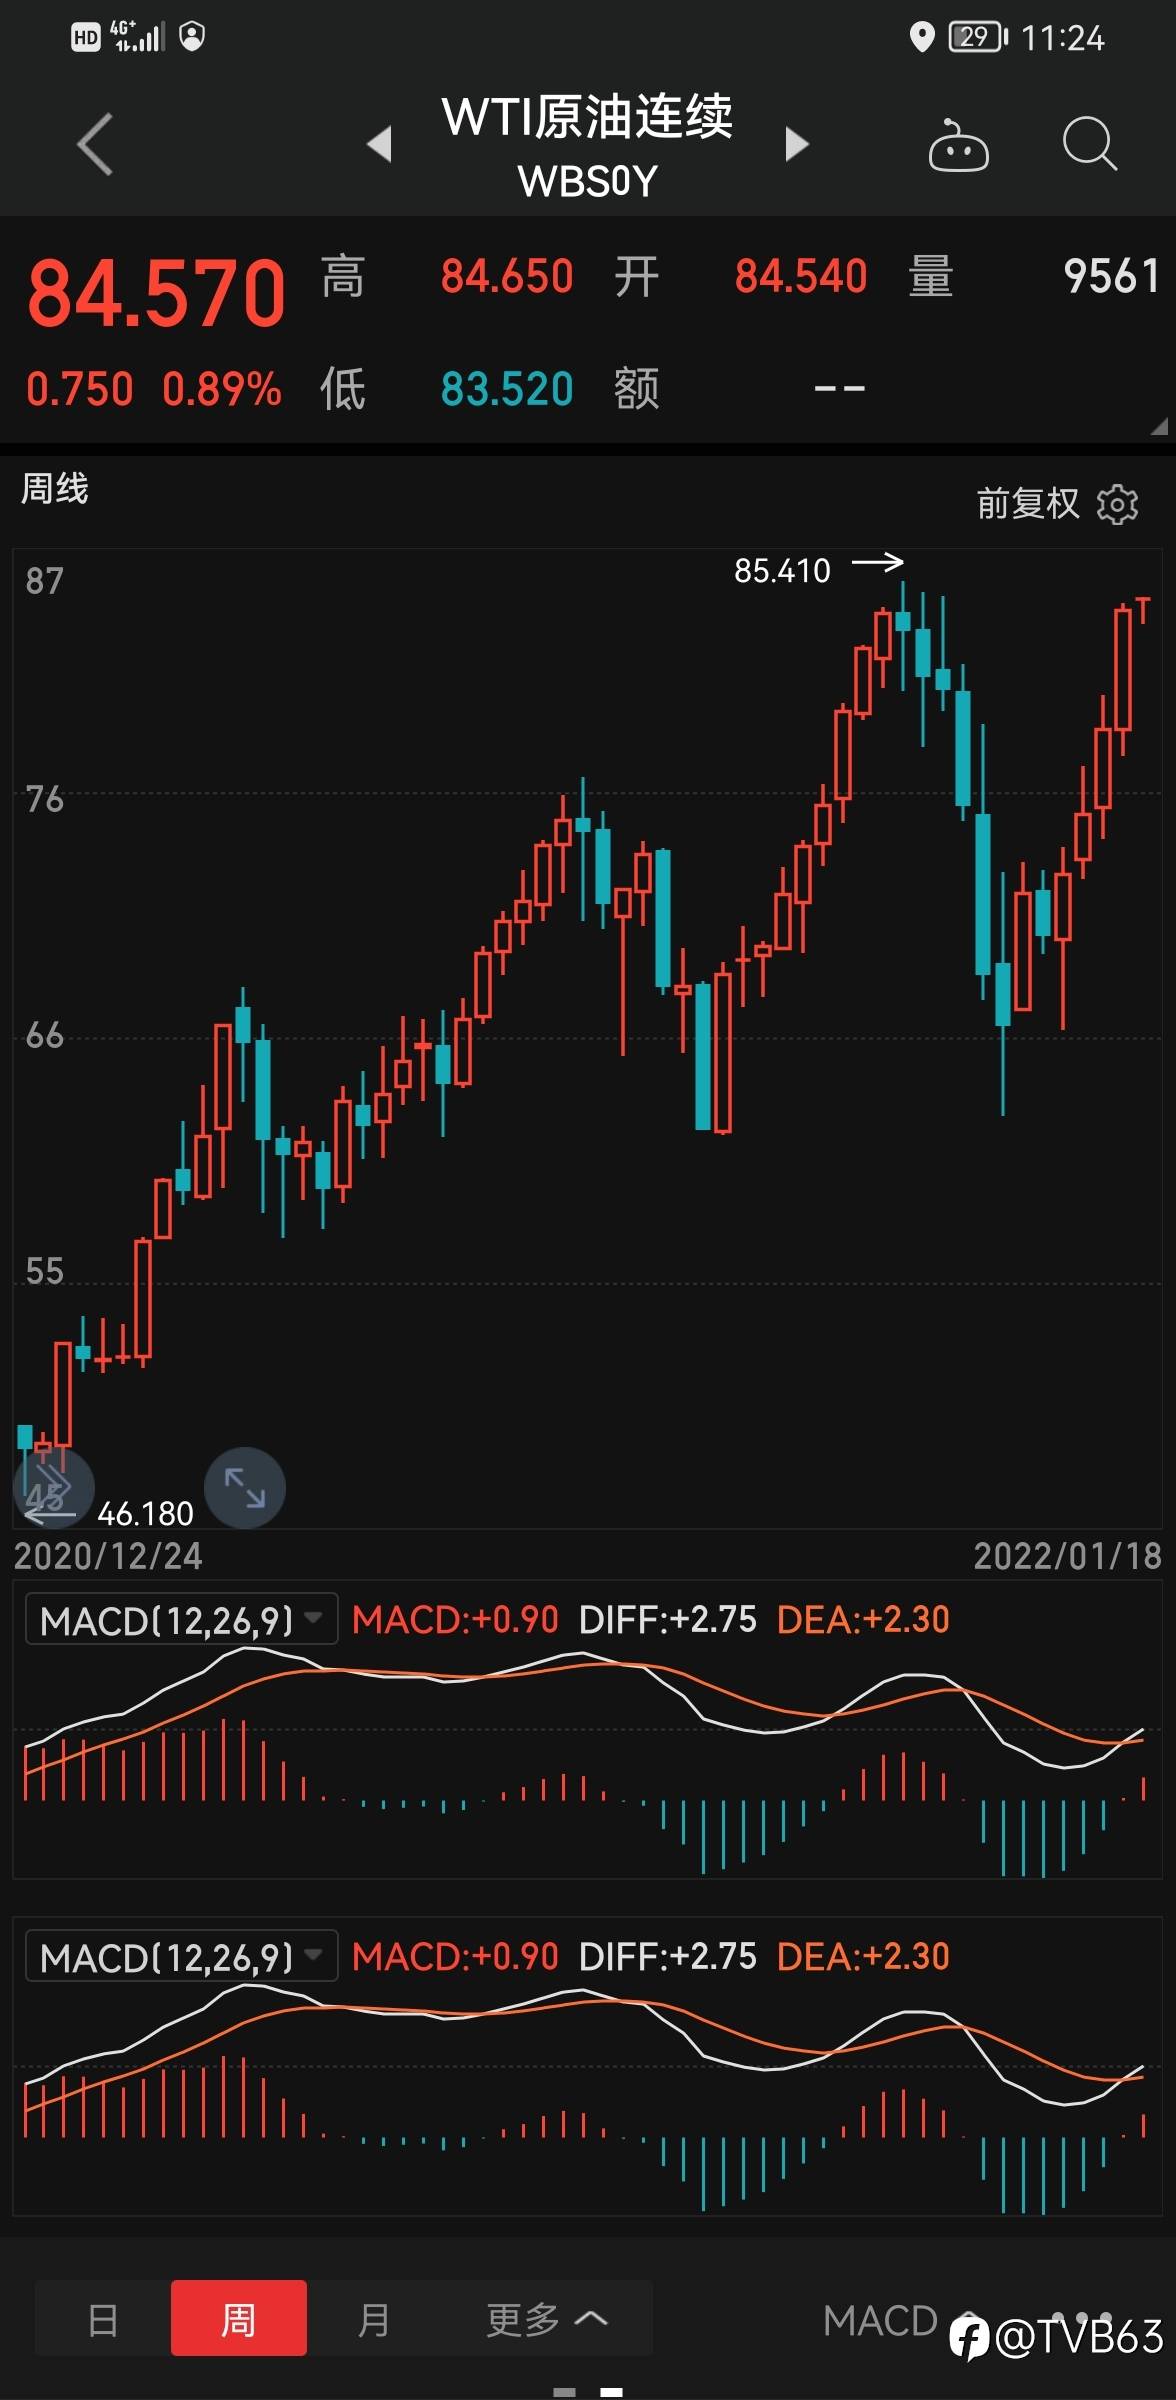Select the 月 monthly chart tab
This screenshot has height=2400, width=1176.
click(373, 2319)
